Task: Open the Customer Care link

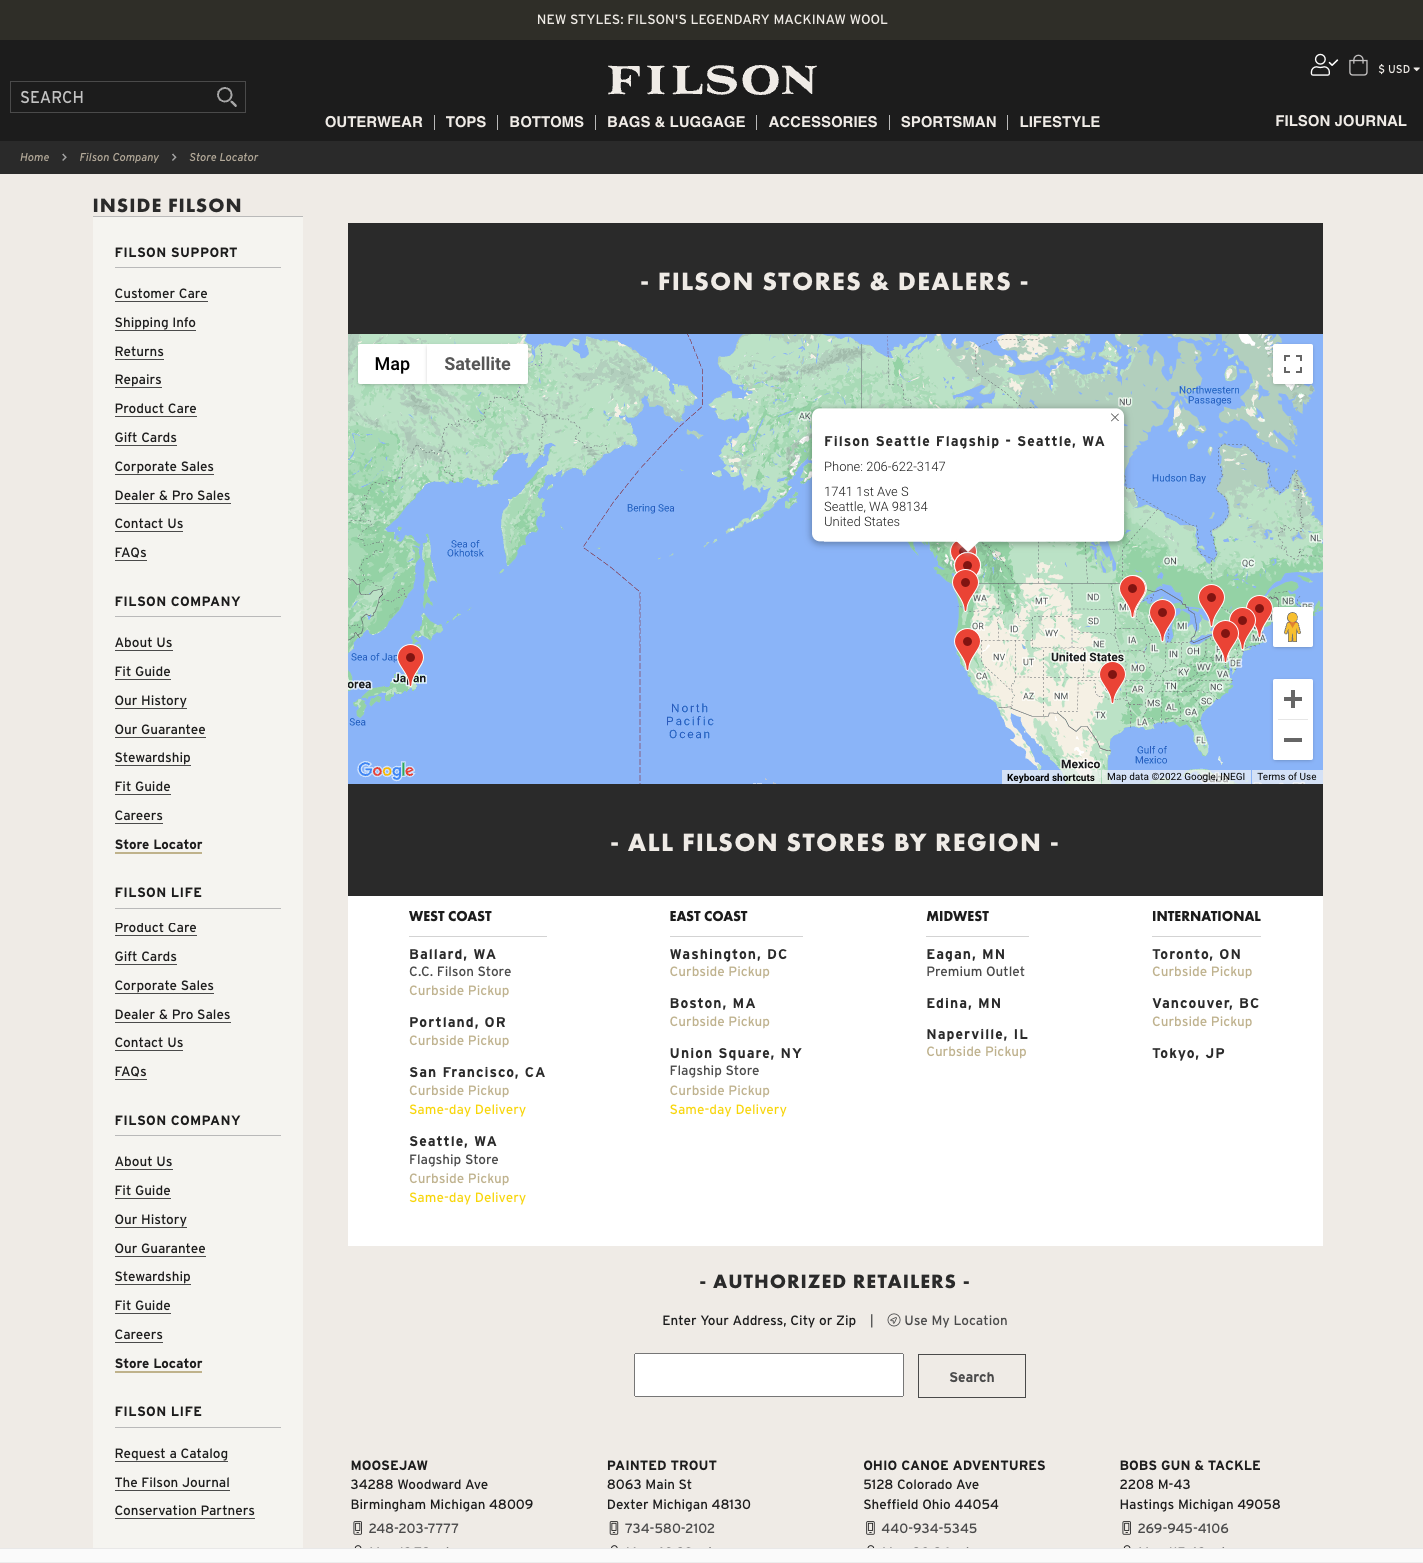Action: click(161, 294)
